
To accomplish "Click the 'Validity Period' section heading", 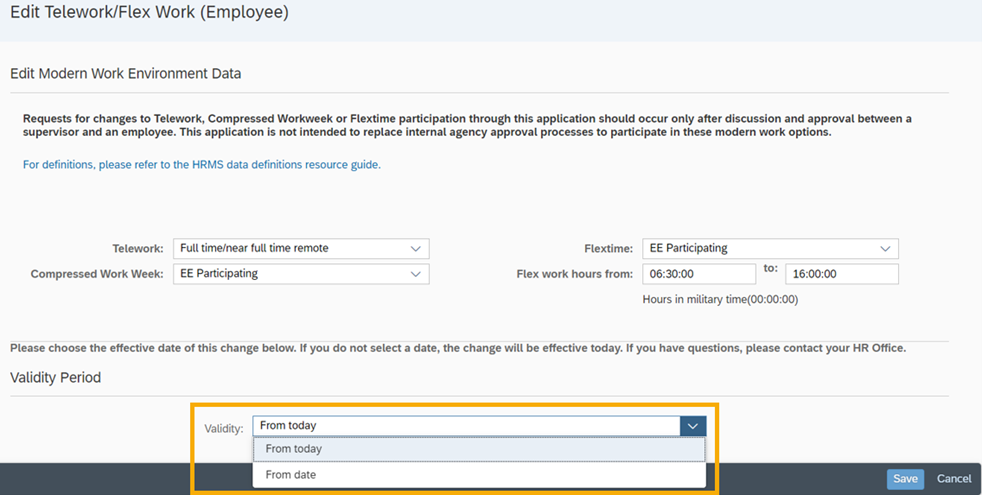I will (55, 377).
